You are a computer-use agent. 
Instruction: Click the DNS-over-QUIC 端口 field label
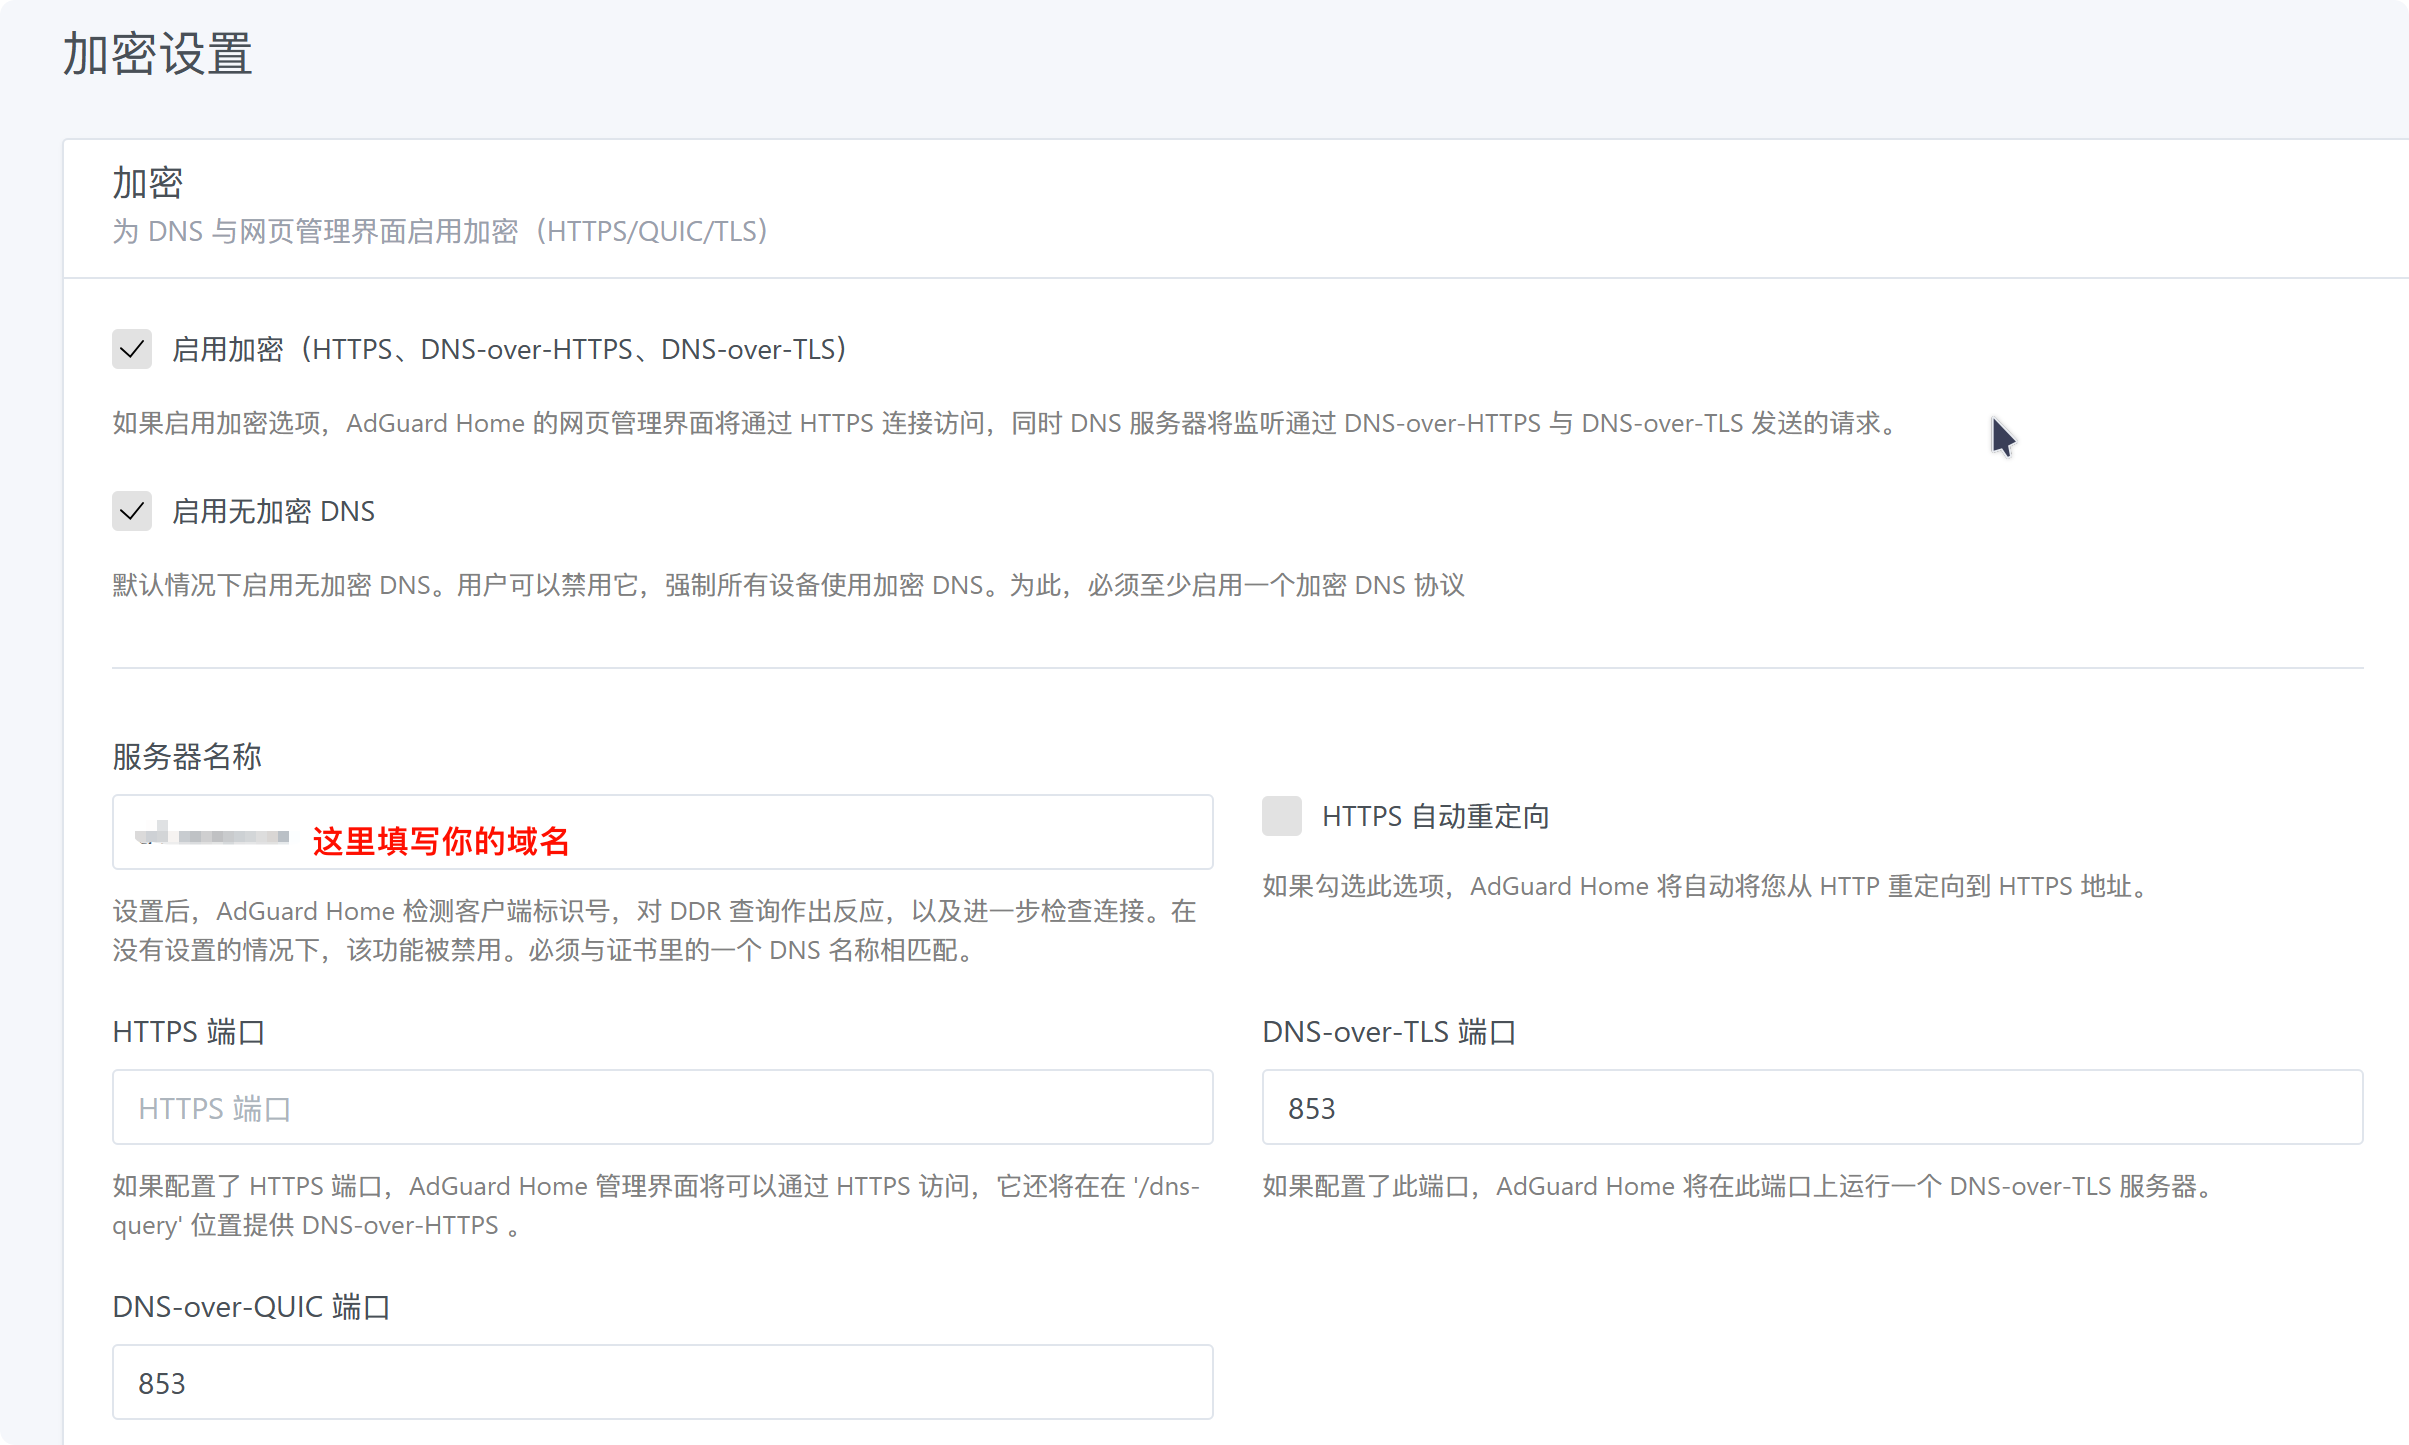(x=251, y=1306)
